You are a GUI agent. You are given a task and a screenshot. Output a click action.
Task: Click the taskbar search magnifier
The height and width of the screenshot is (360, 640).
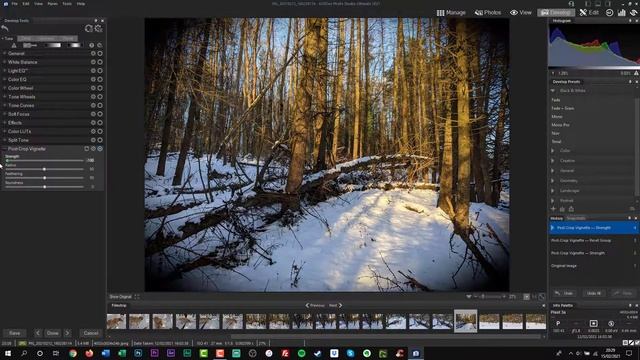(24, 353)
